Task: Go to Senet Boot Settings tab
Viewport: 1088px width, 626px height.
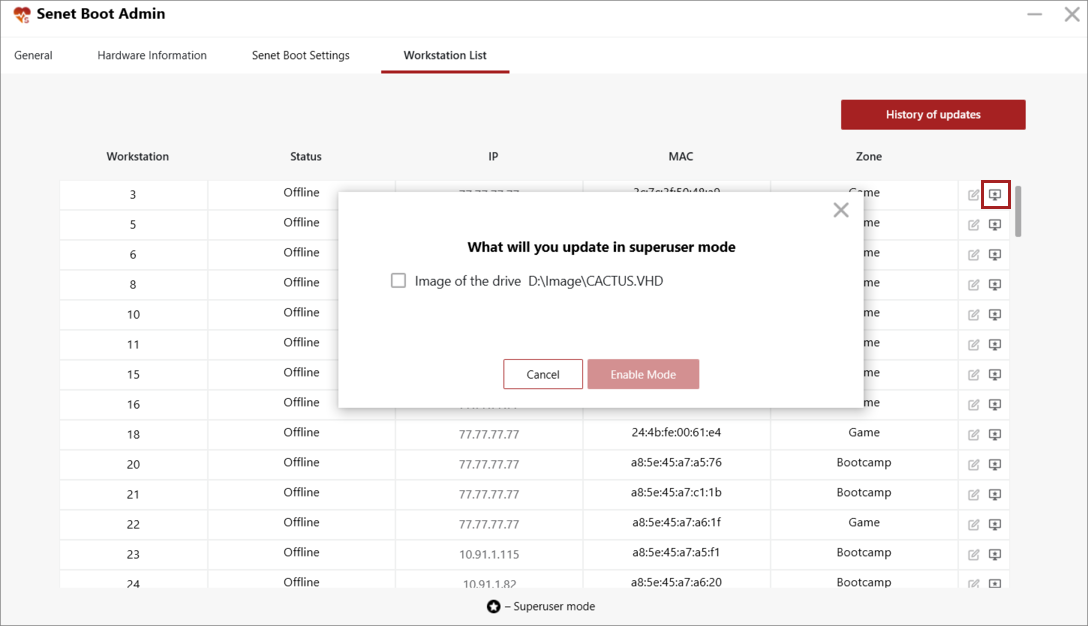Action: [300, 56]
